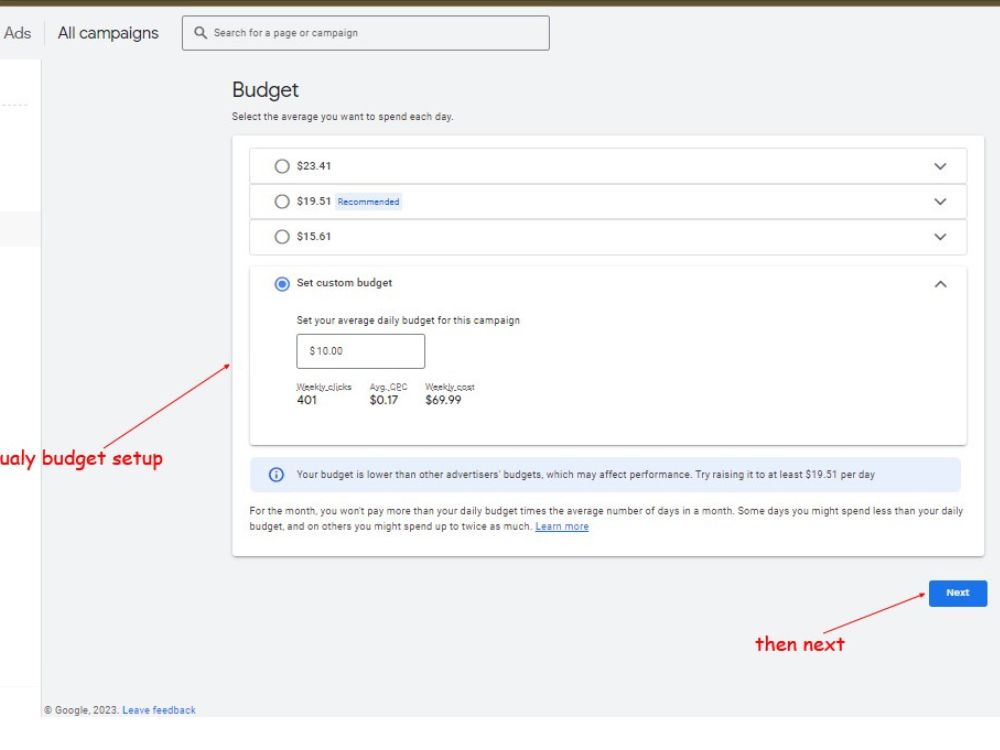Image resolution: width=1000 pixels, height=750 pixels.
Task: Collapse the Set custom budget section
Action: coord(940,284)
